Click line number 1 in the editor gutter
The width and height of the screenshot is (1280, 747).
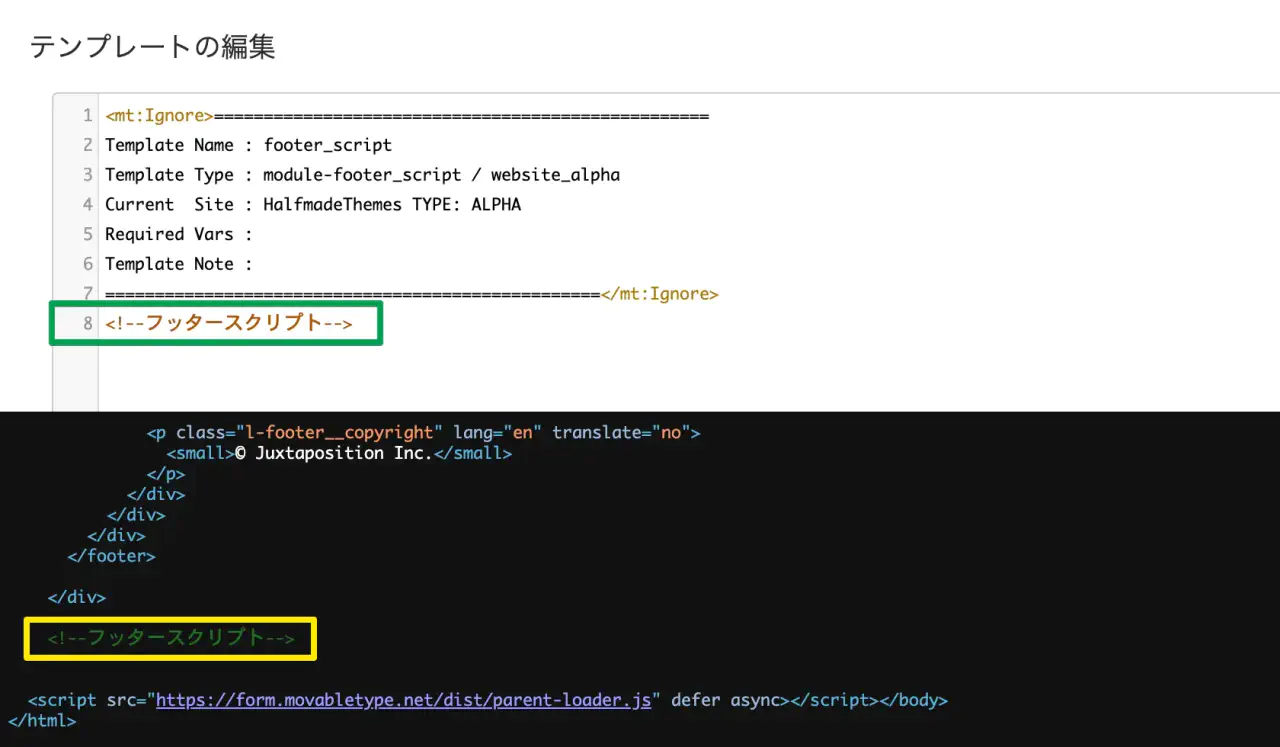pyautogui.click(x=88, y=116)
